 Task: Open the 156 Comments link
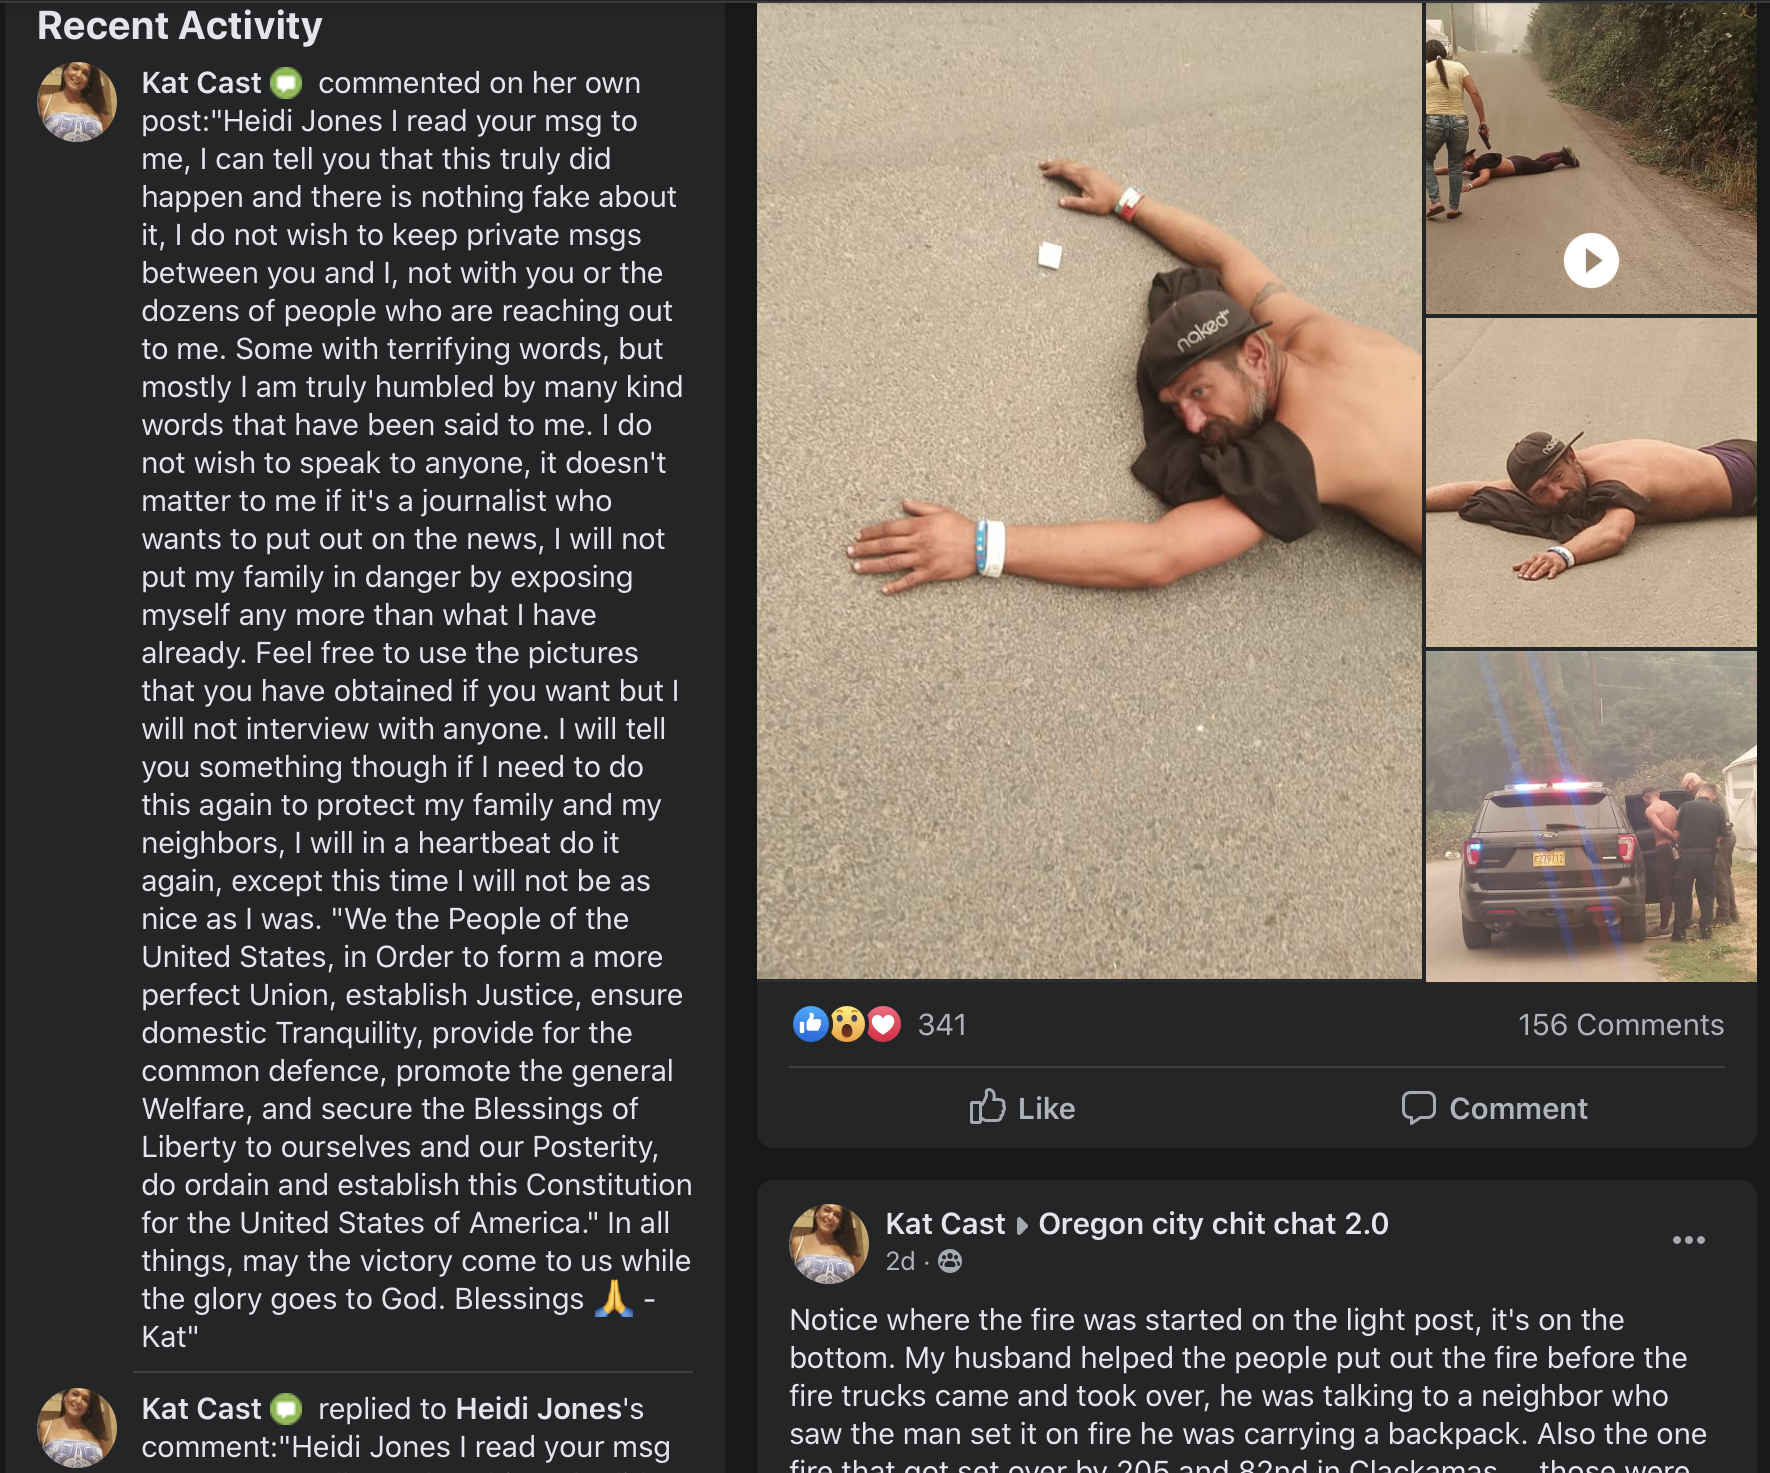(x=1620, y=1025)
